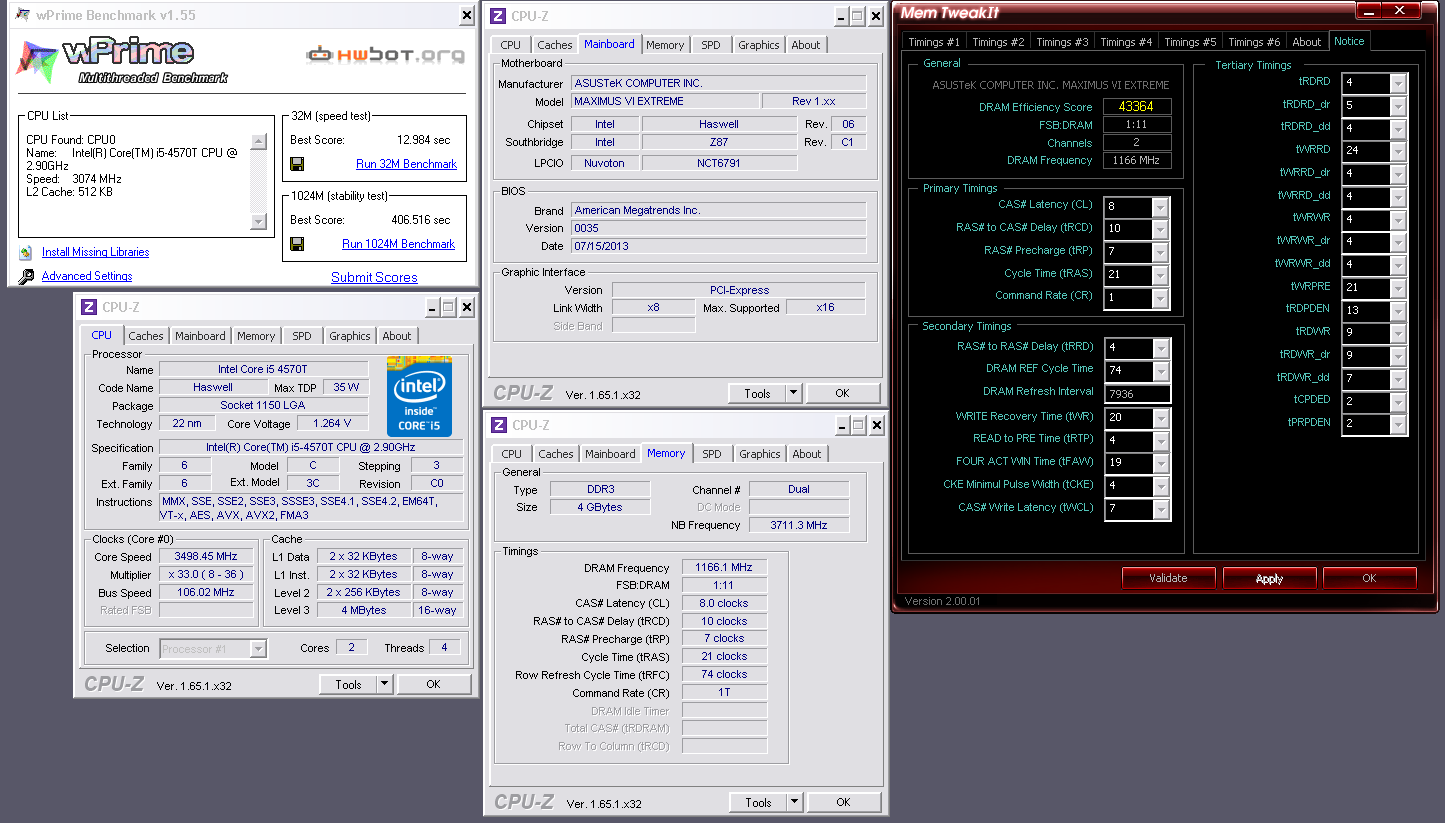Open Graphics tab in CPU-Z Memory window
1445x823 pixels.
(x=760, y=454)
